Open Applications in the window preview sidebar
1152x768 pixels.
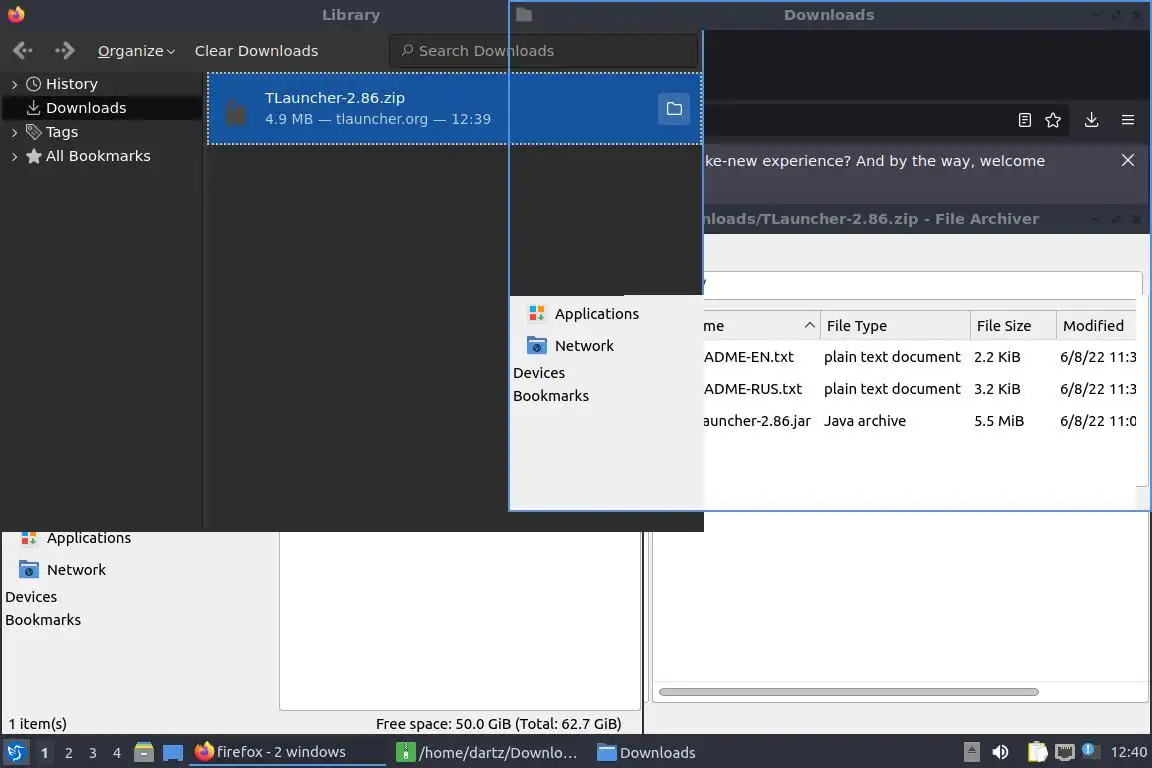(583, 314)
